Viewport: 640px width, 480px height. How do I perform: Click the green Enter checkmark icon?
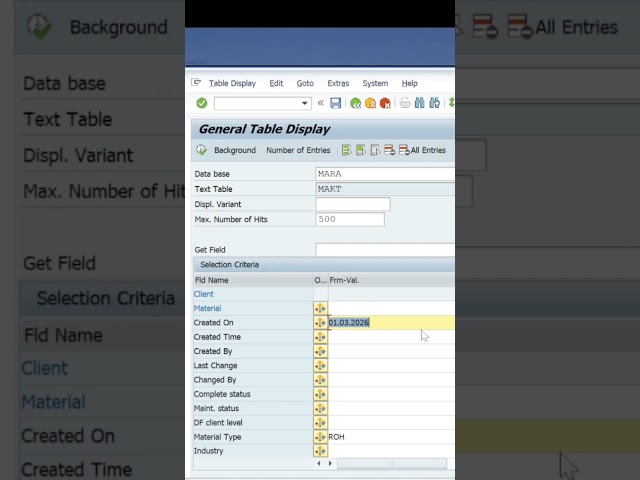202,103
